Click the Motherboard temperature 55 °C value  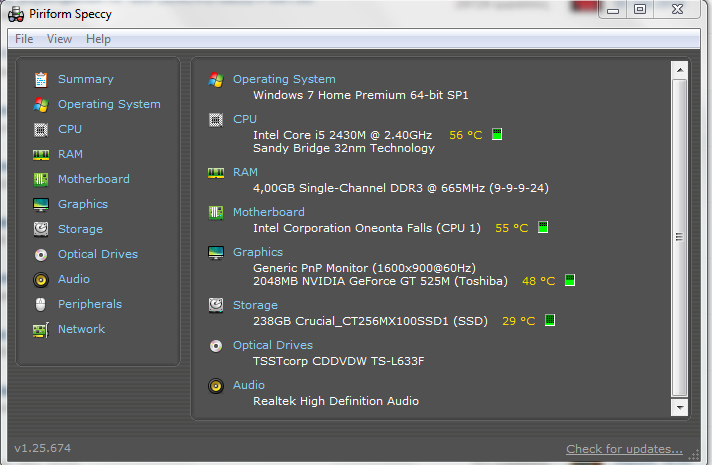[512, 228]
